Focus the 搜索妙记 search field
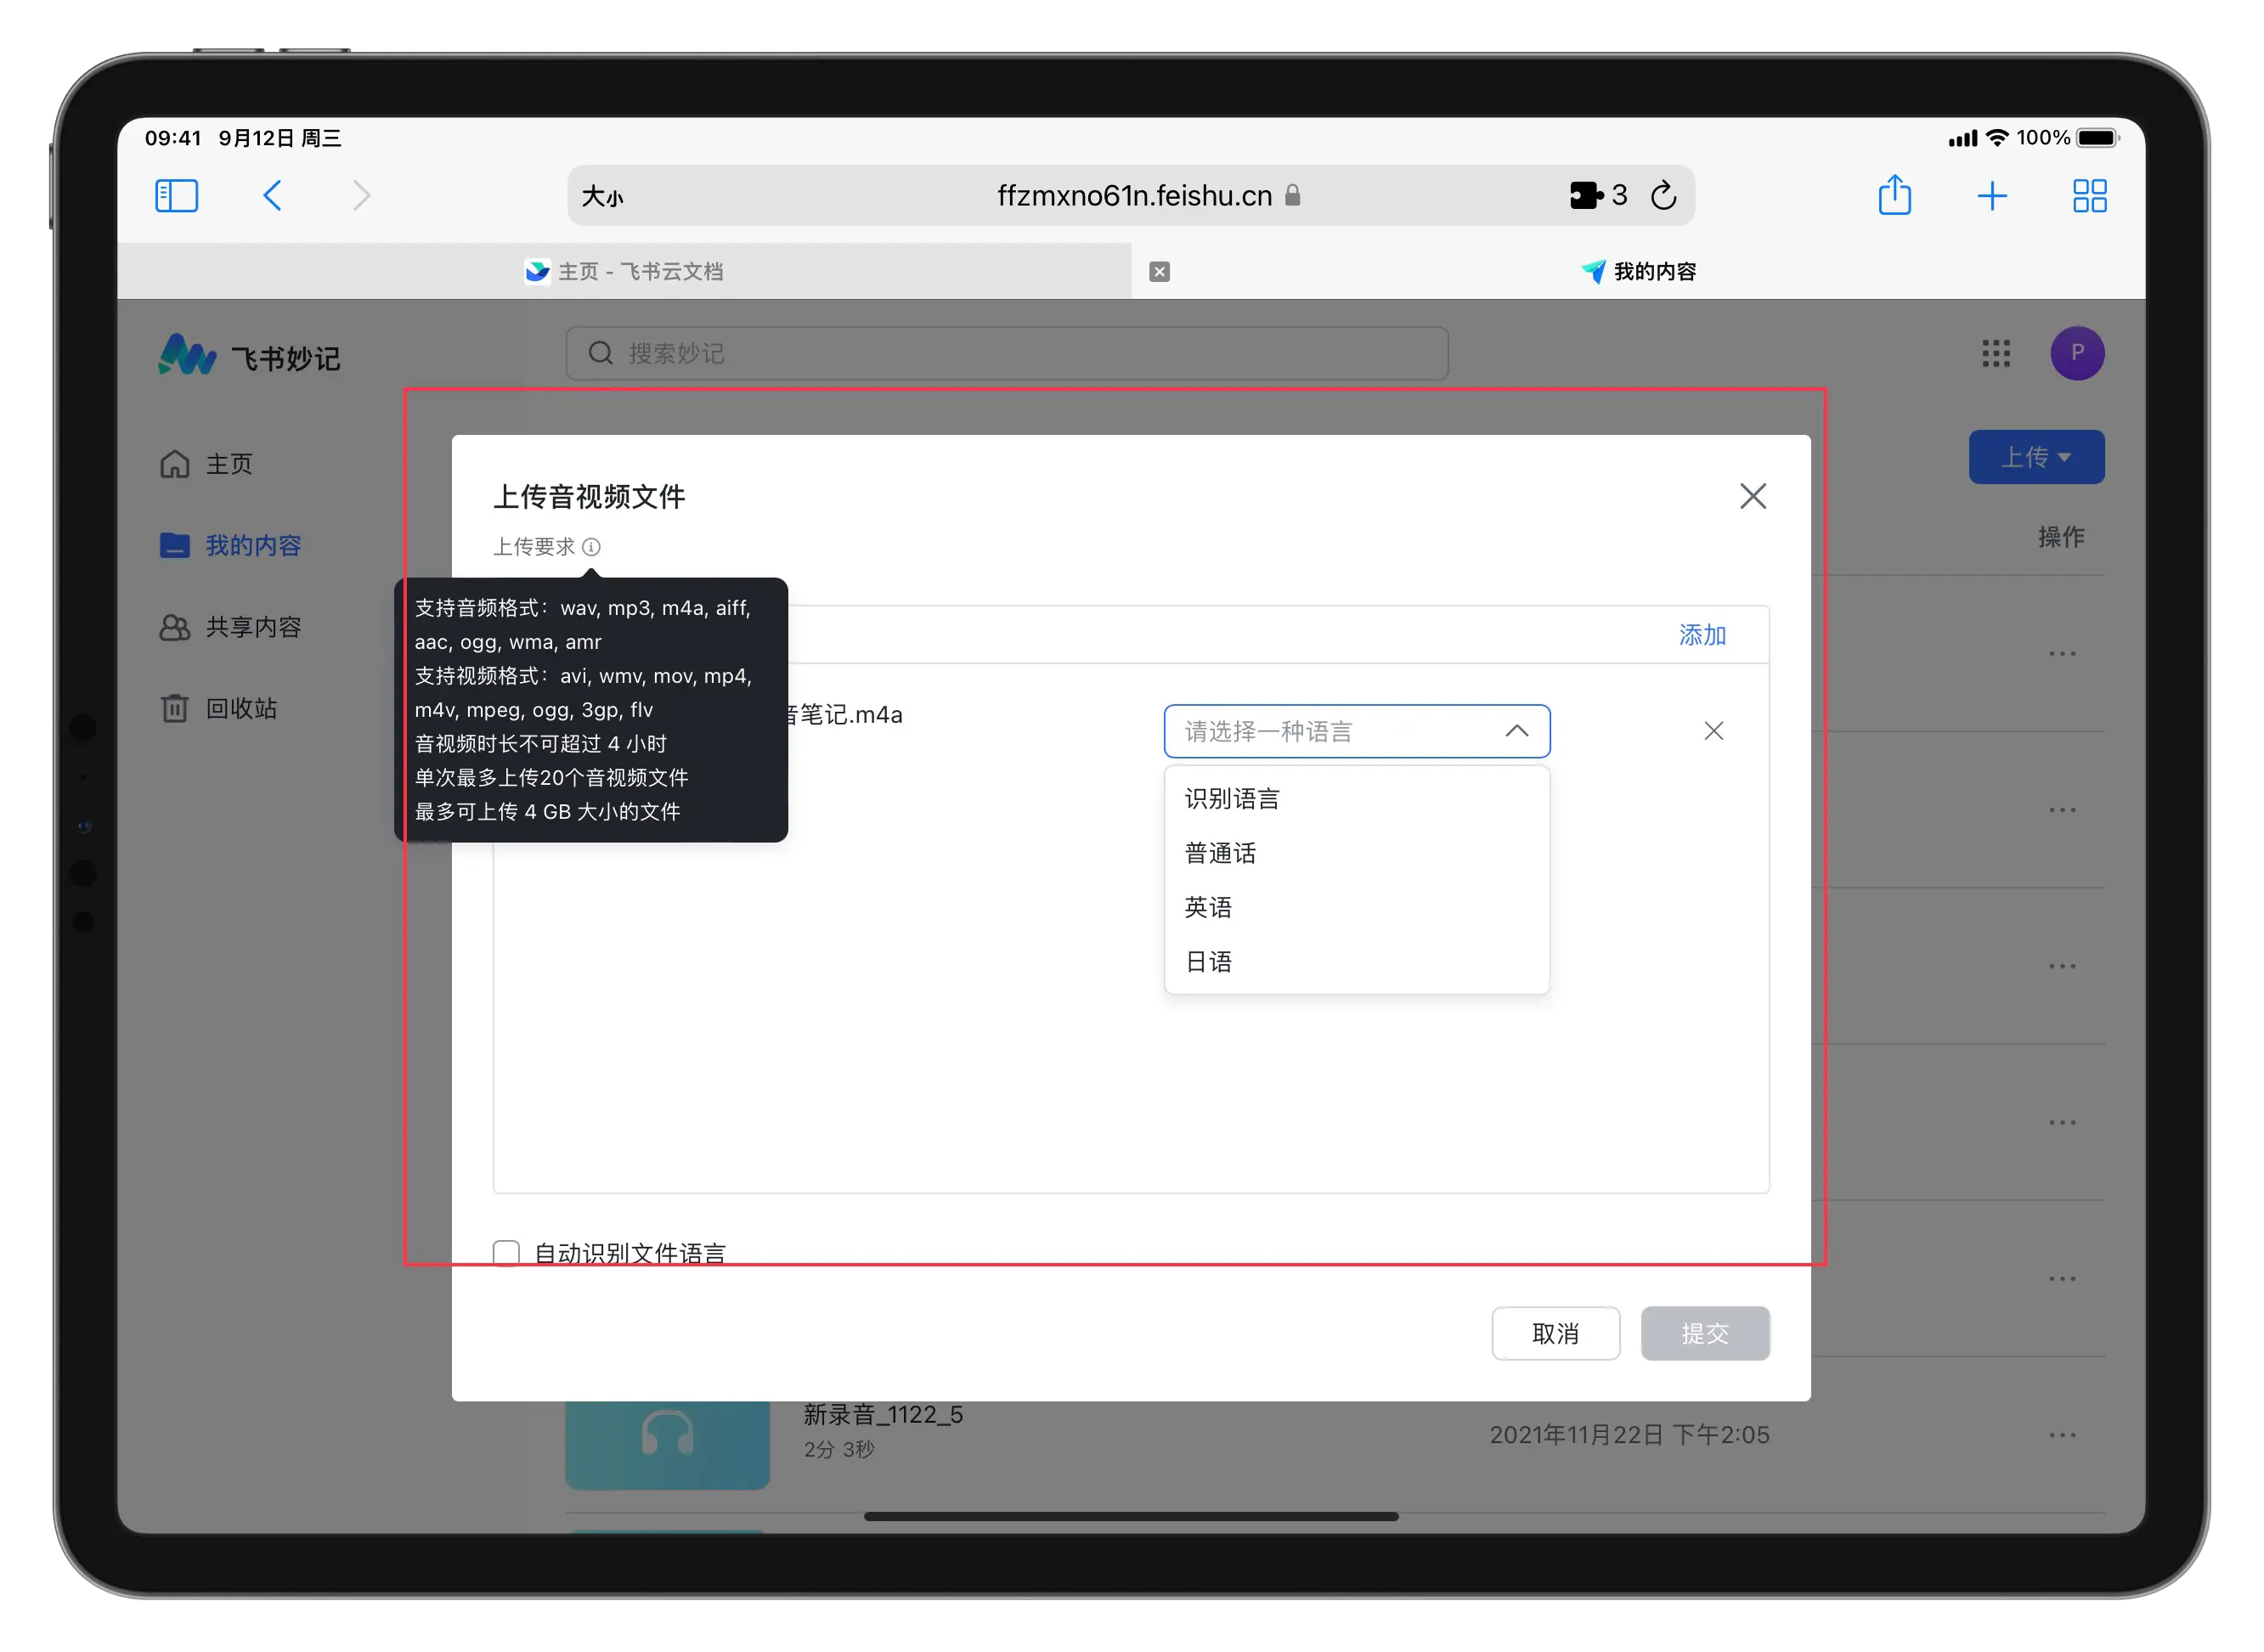The image size is (2264, 1652). (1007, 353)
